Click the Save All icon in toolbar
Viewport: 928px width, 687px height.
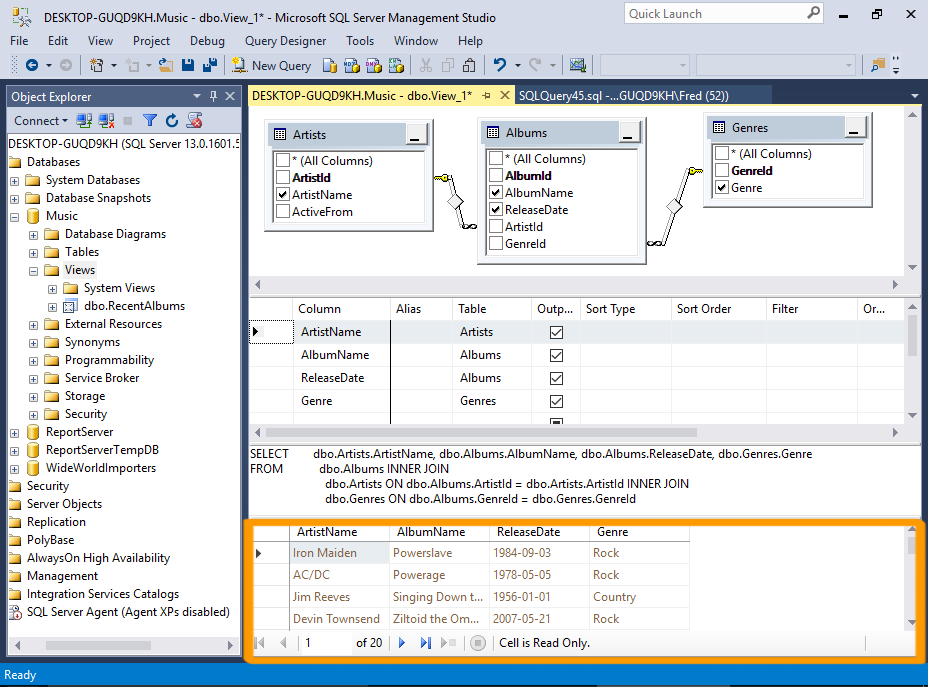210,65
